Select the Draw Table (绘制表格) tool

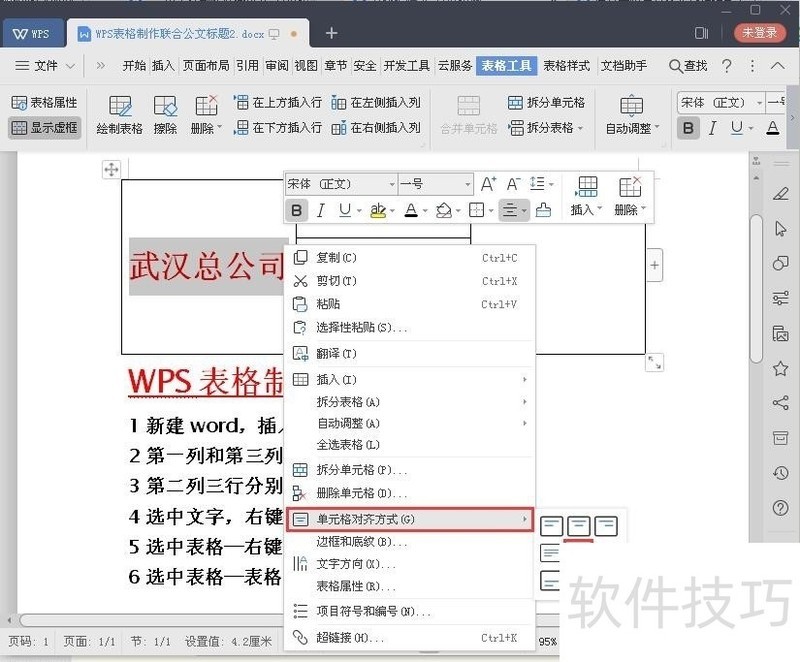[x=119, y=115]
